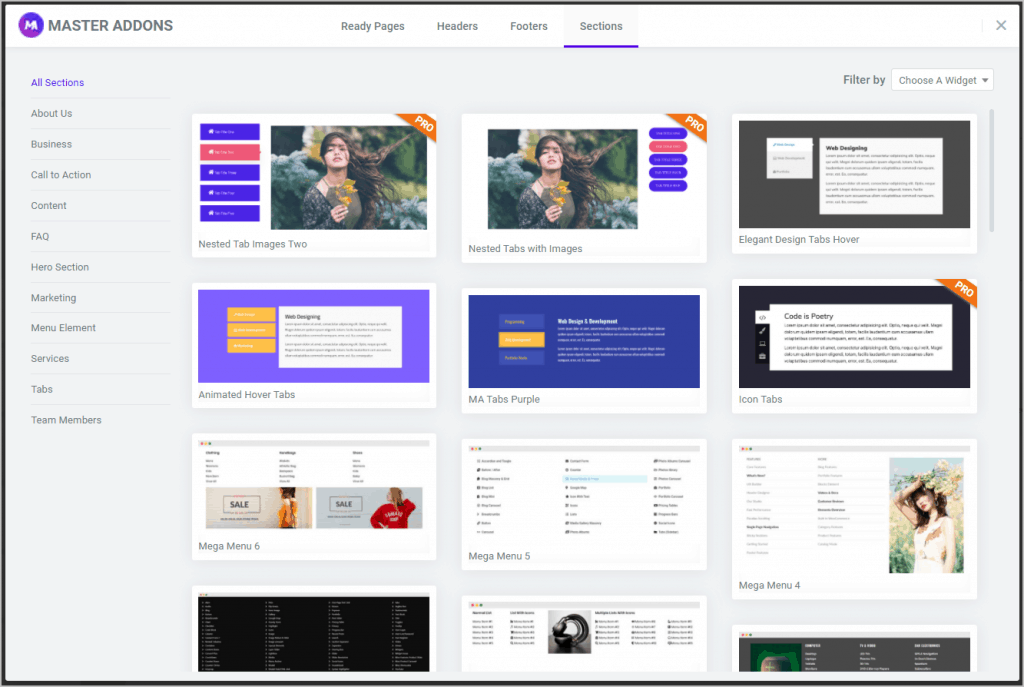Go to the Footers tab

[529, 26]
